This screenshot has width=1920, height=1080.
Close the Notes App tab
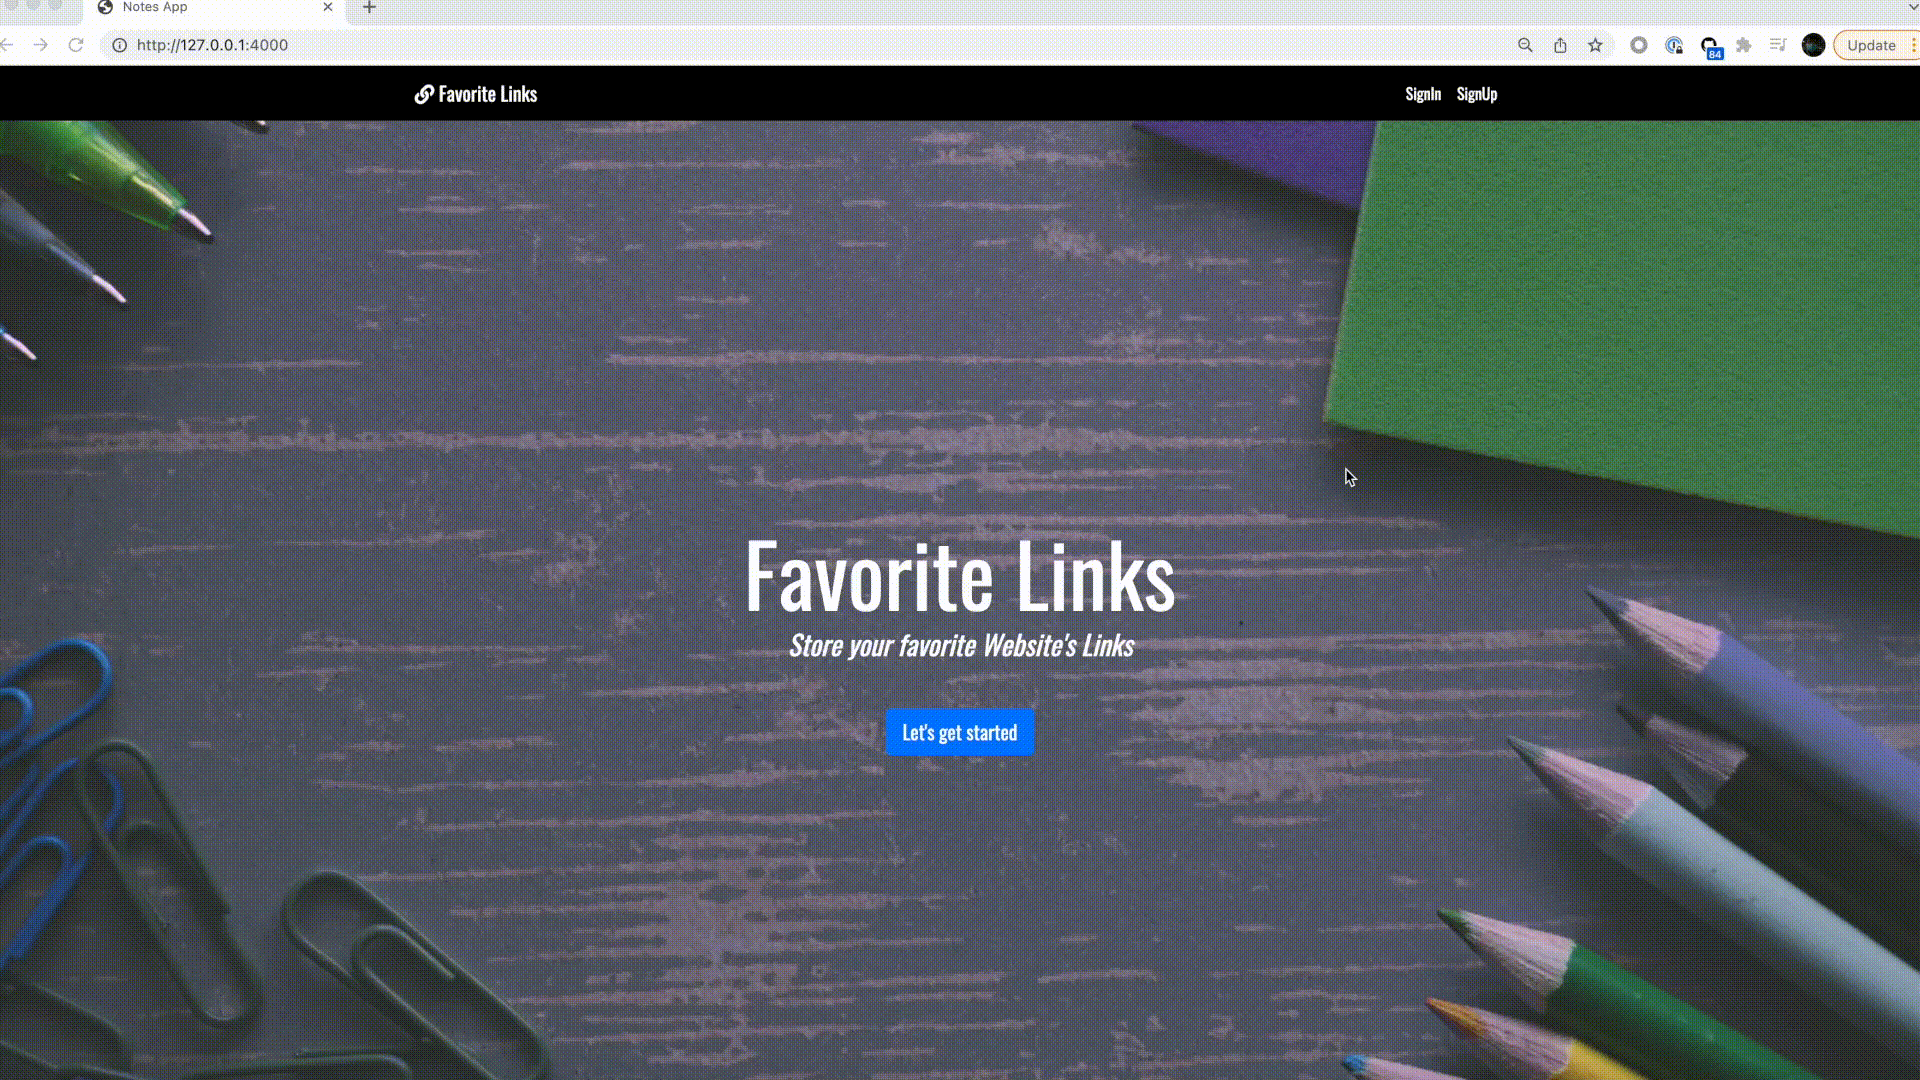327,7
